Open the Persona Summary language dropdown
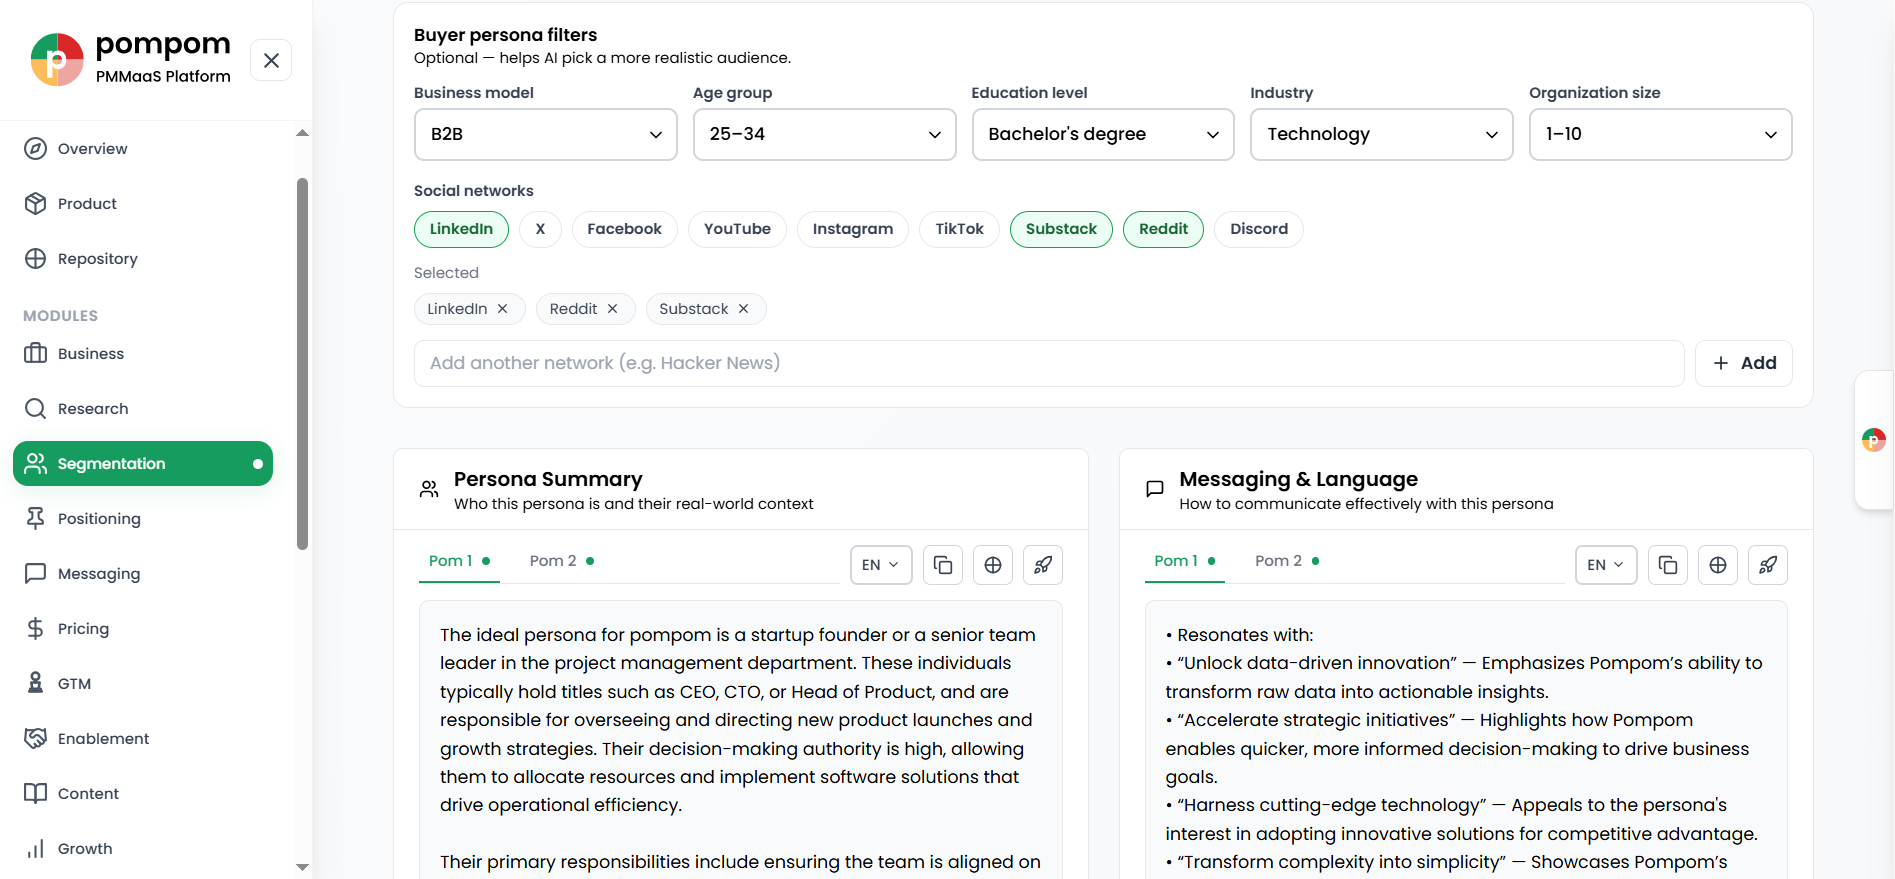 click(881, 565)
